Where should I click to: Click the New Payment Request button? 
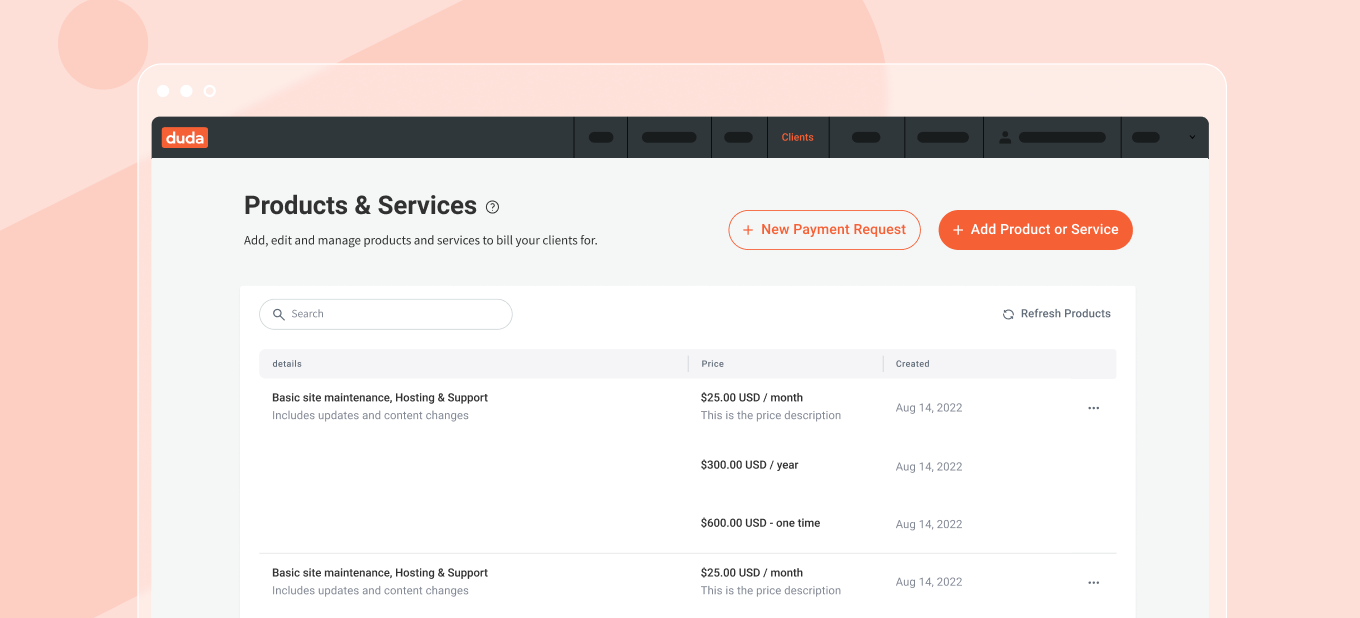[x=824, y=230]
